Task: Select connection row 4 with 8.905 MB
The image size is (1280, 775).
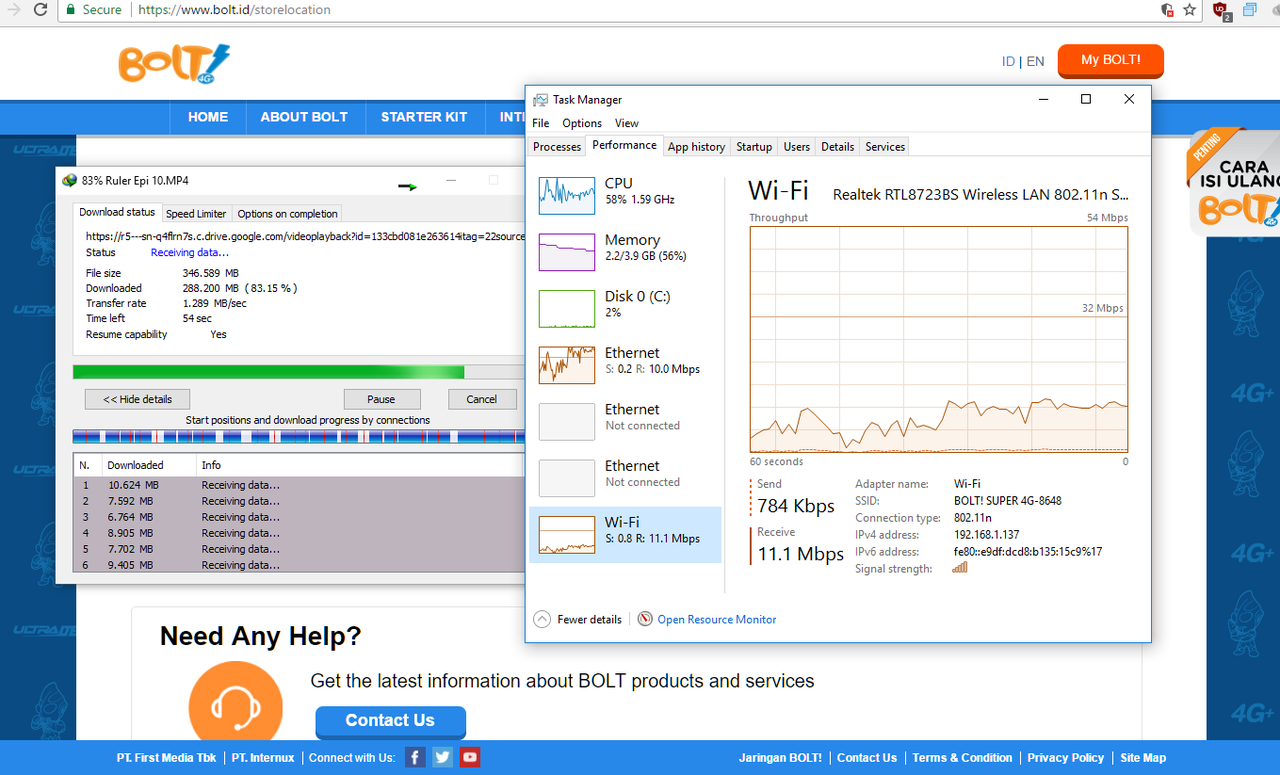Action: pyautogui.click(x=298, y=533)
